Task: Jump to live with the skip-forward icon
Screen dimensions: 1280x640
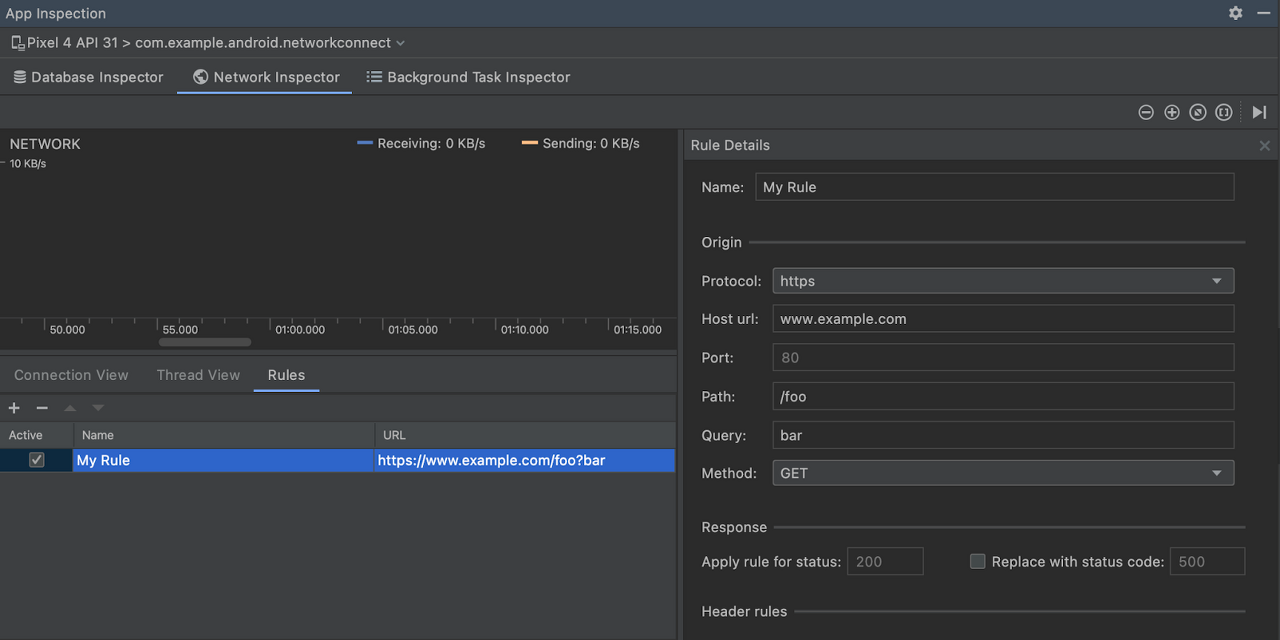Action: (x=1259, y=112)
